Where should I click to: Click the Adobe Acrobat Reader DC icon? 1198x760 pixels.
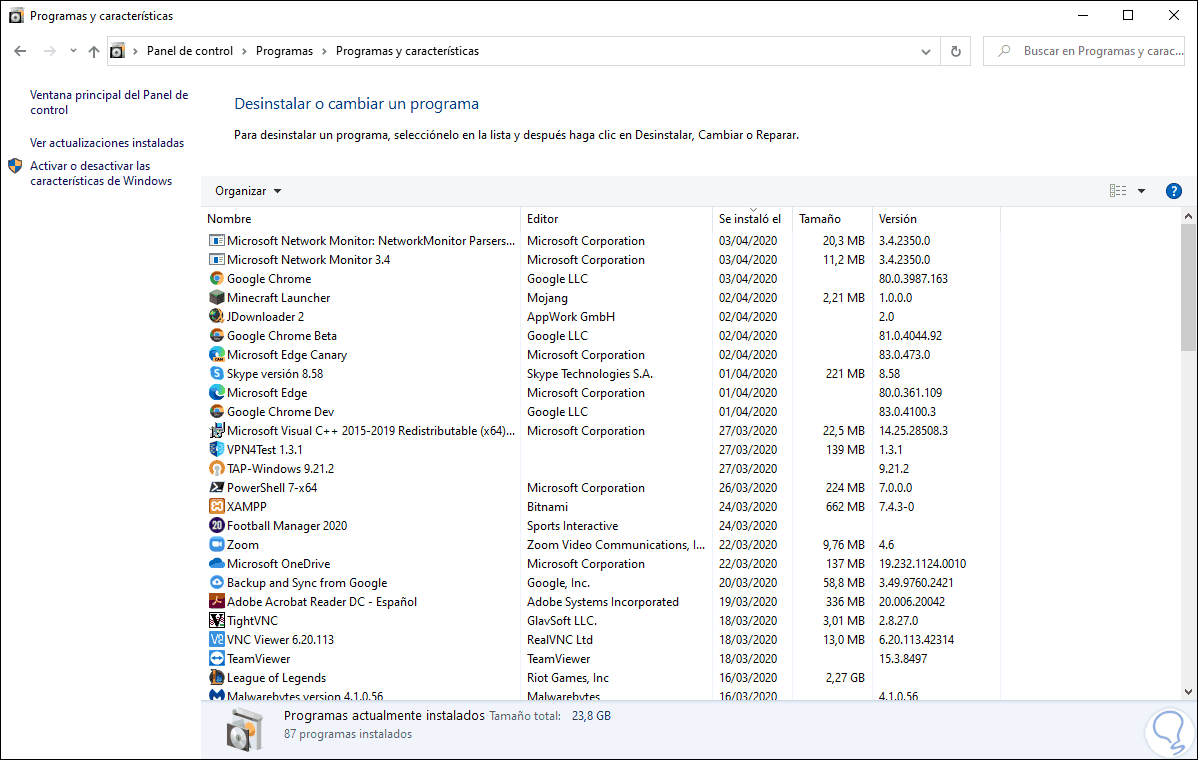coord(217,601)
